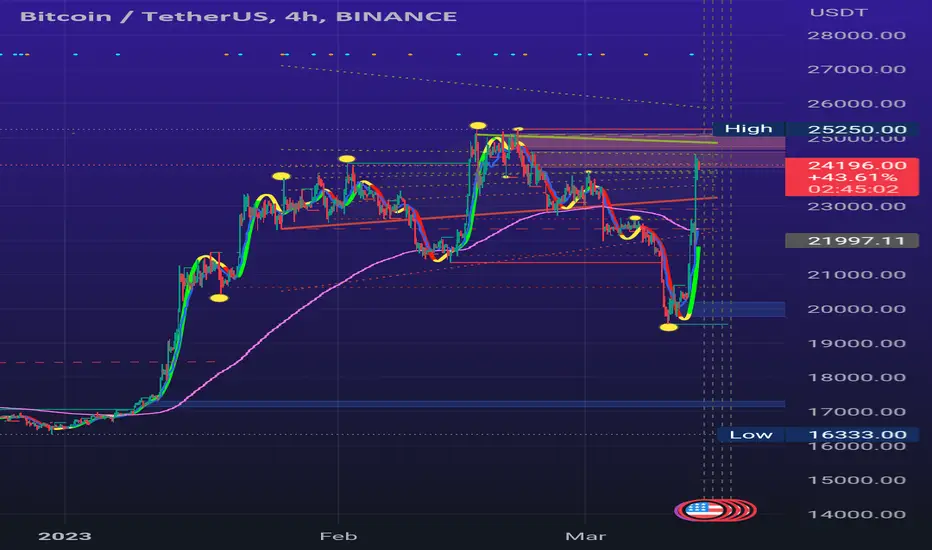Click the gray 21997.11 price label
The width and height of the screenshot is (932, 550).
[x=852, y=241]
